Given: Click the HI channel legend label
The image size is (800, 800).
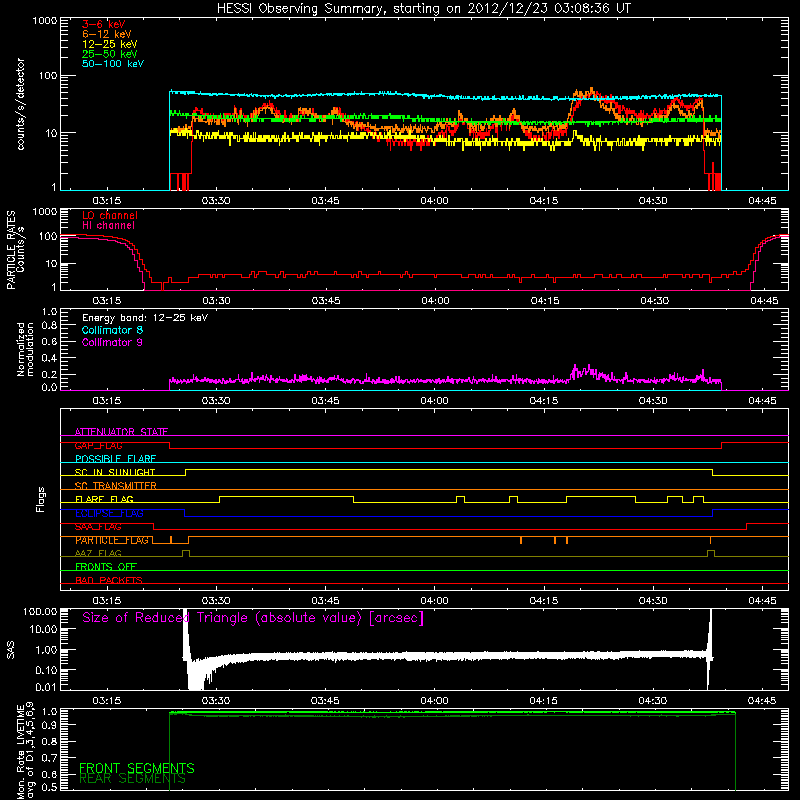Looking at the screenshot, I should [108, 226].
